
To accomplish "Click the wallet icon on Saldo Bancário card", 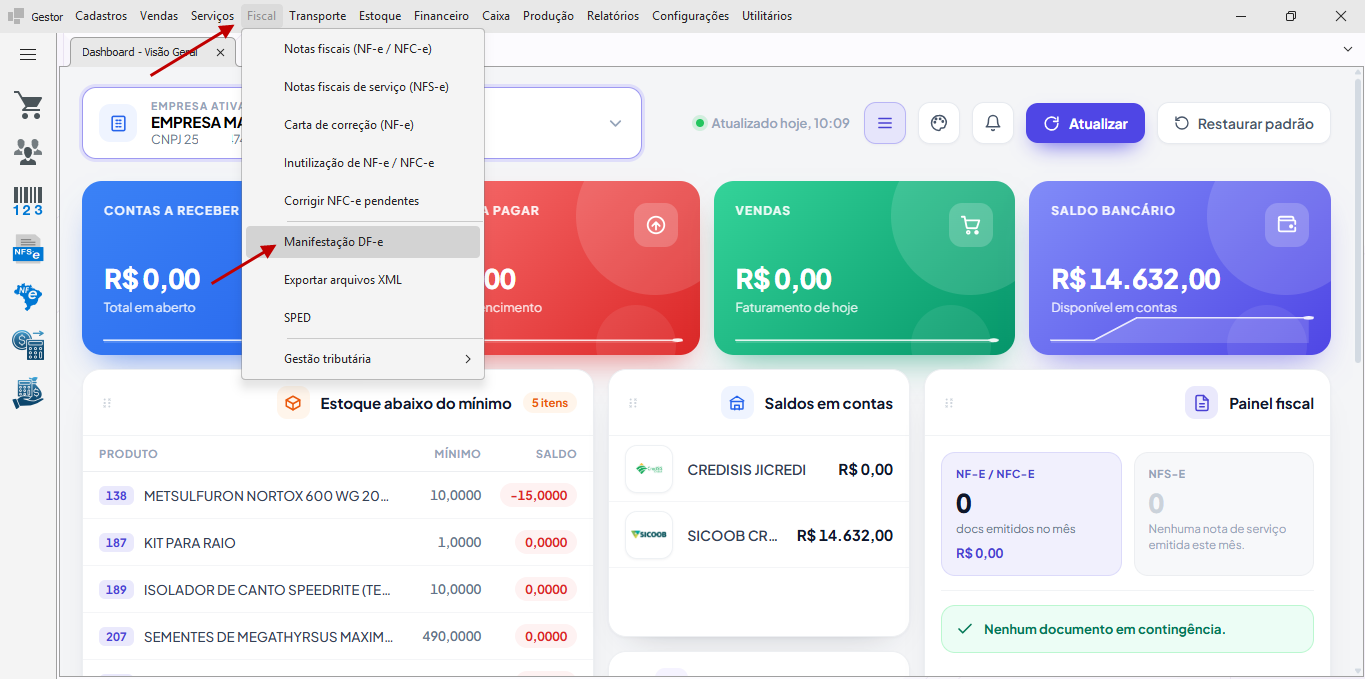I will pyautogui.click(x=1286, y=225).
